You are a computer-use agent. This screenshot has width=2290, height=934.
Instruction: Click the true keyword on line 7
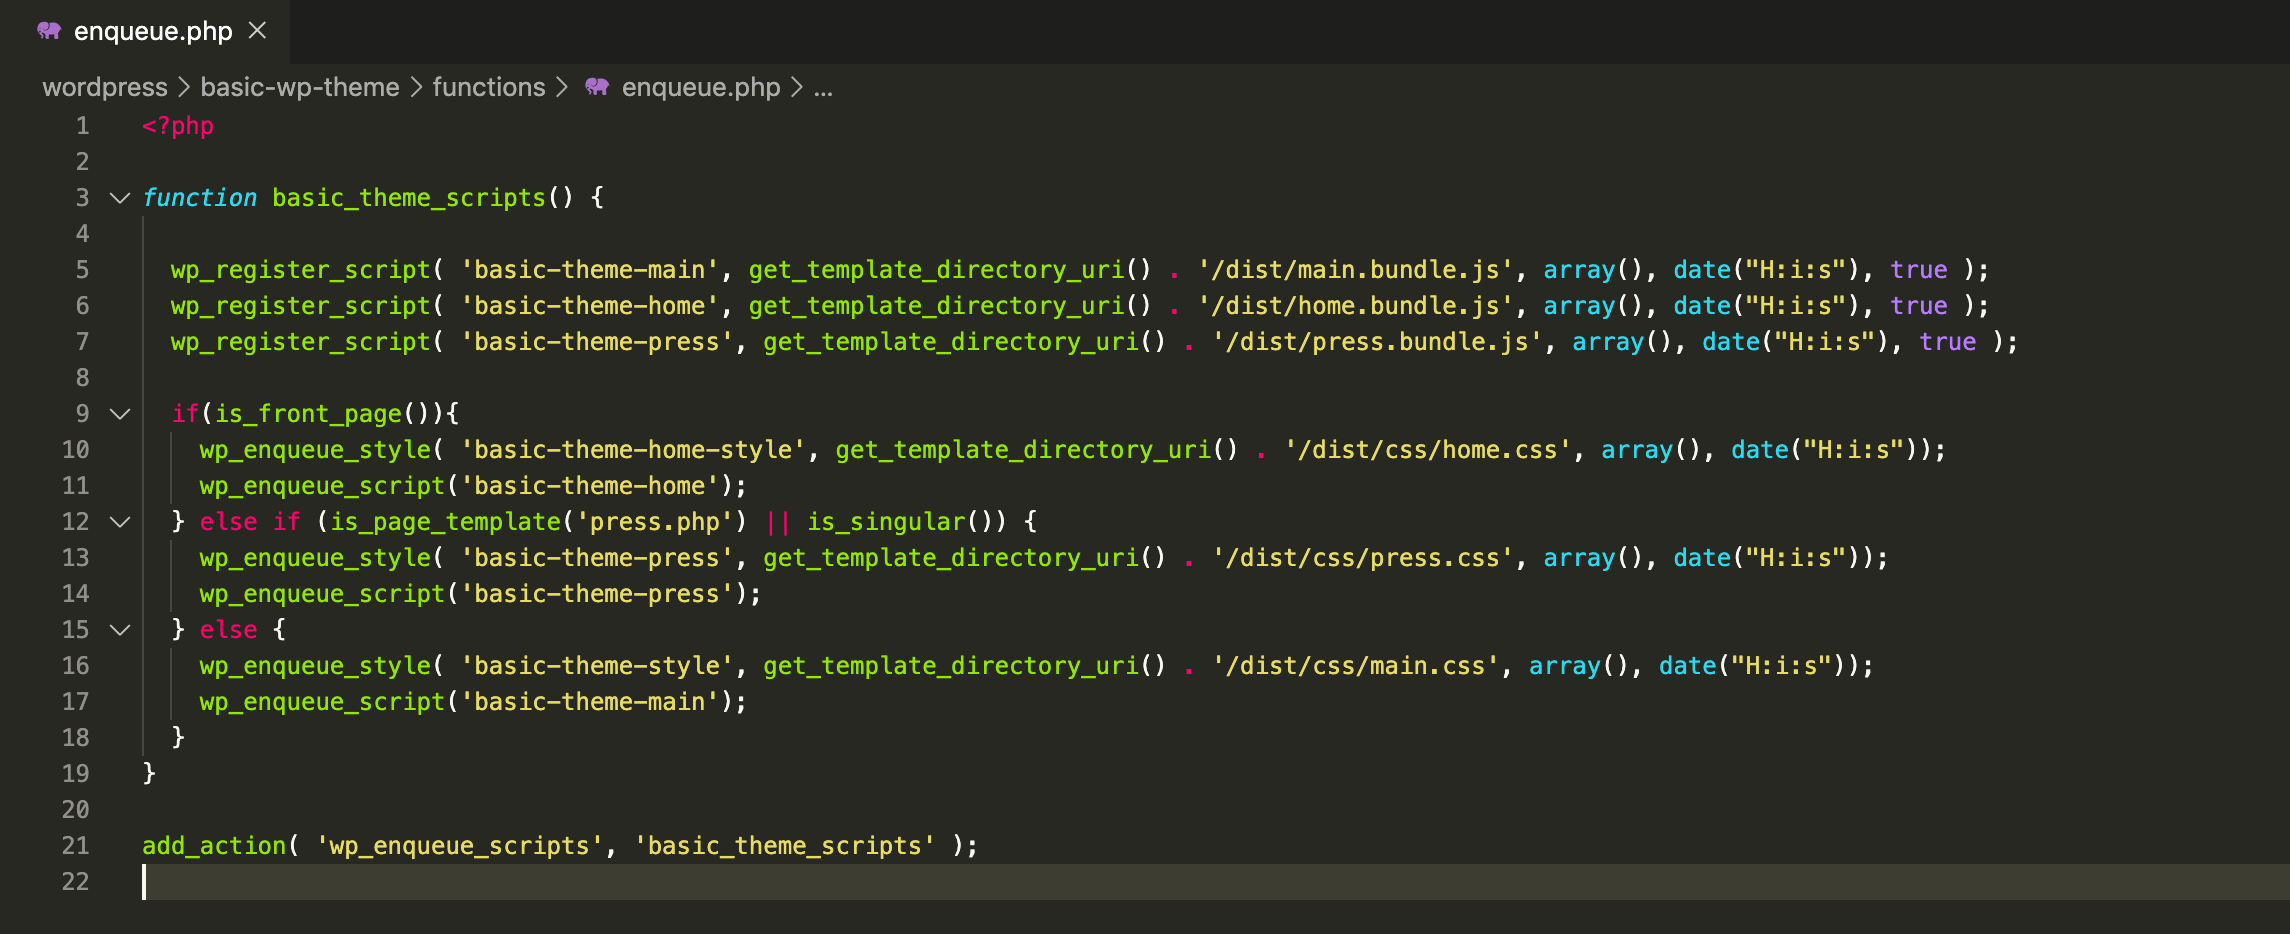coord(1947,342)
